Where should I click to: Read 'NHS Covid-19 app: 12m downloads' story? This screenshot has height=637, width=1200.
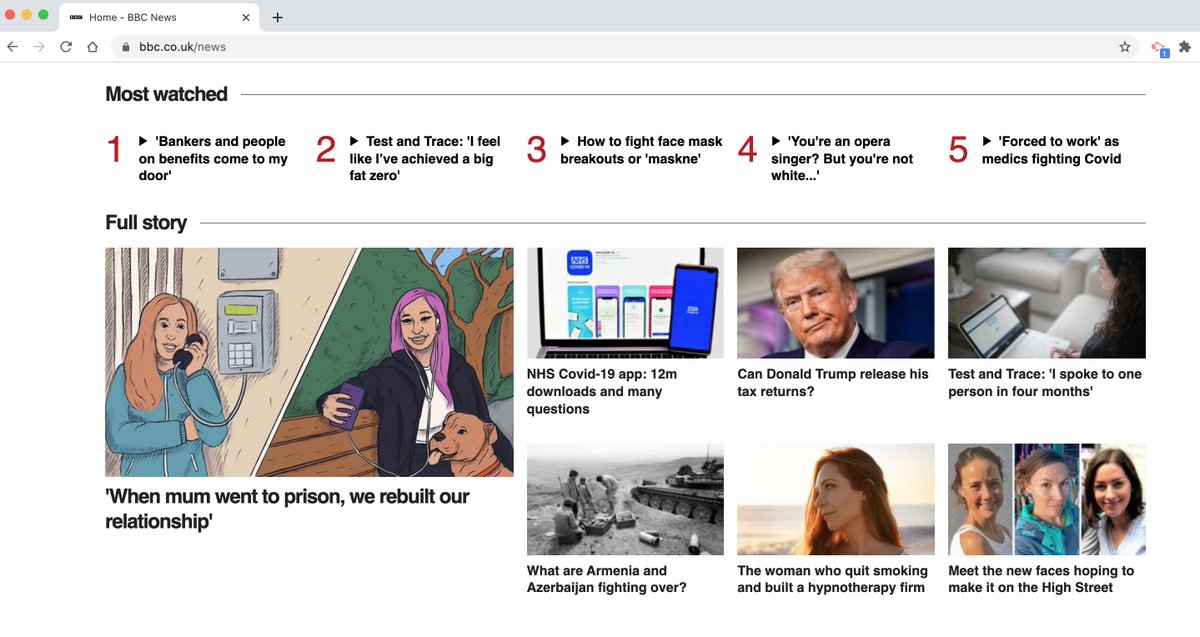click(602, 391)
